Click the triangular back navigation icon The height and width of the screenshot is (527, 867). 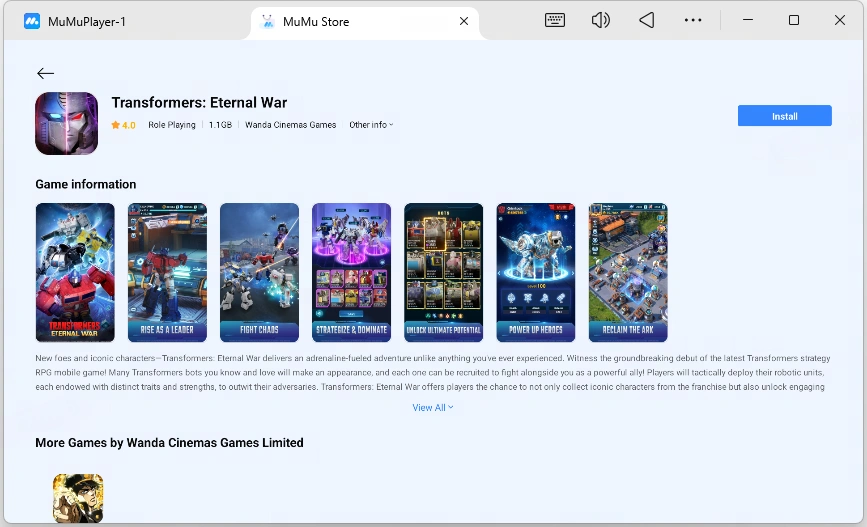(646, 20)
